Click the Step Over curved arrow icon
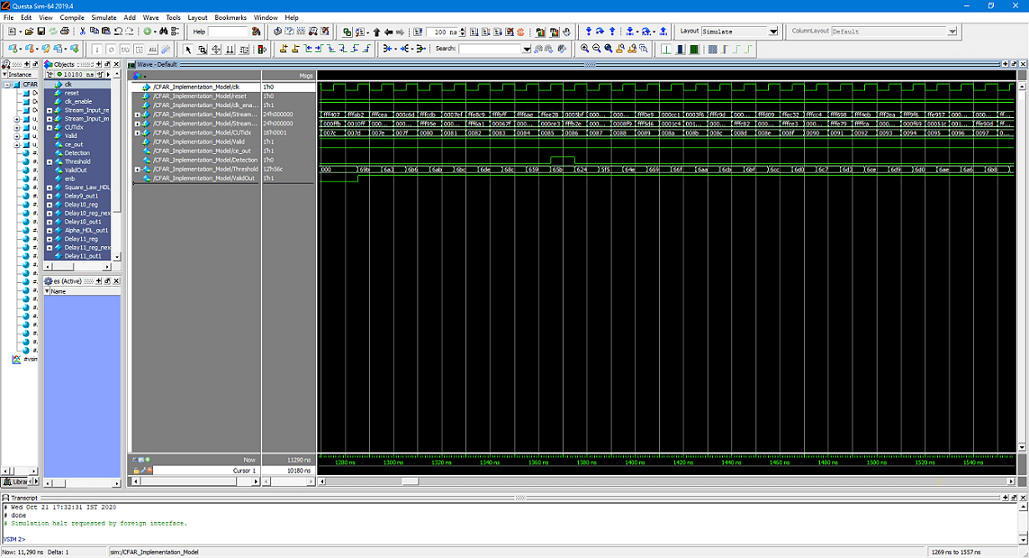 coord(600,32)
